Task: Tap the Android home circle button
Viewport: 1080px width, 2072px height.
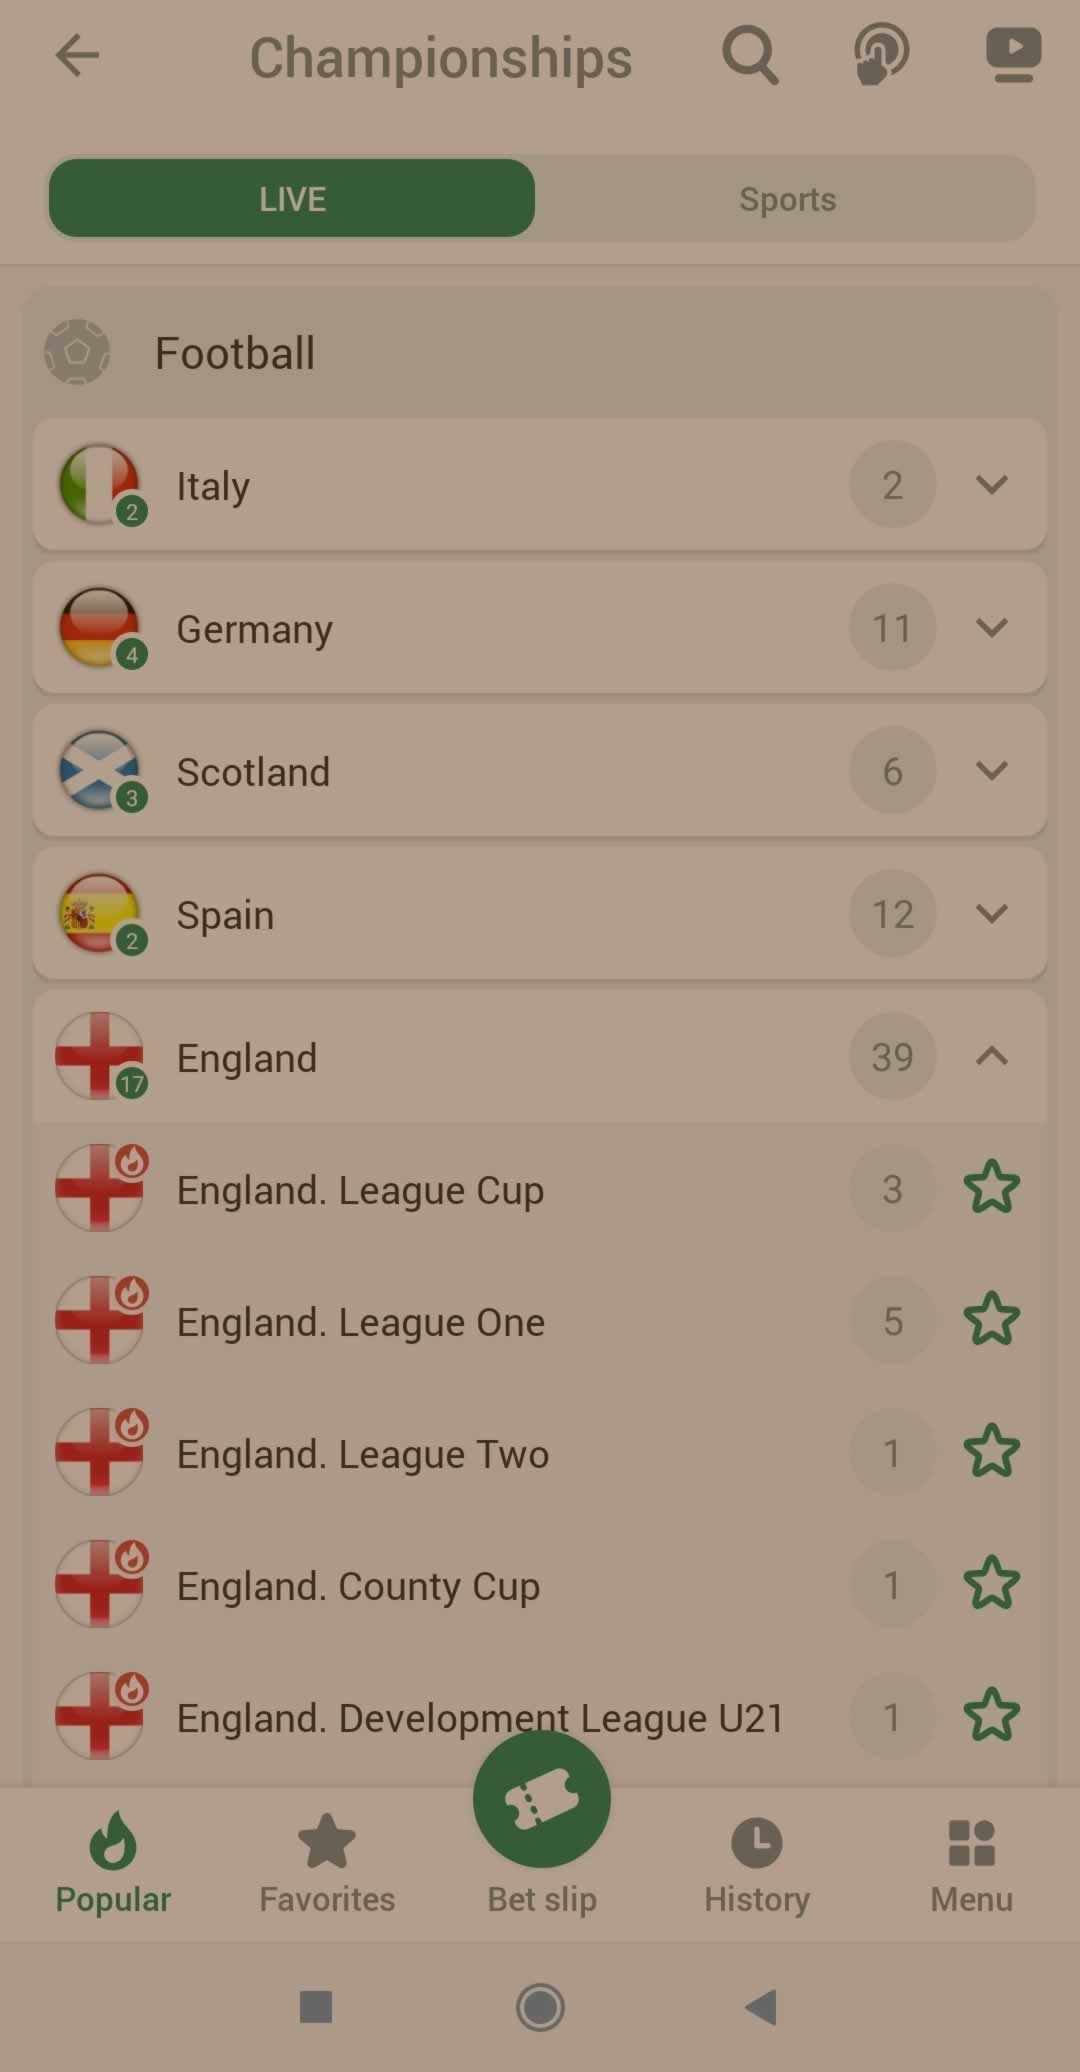Action: tap(540, 2007)
